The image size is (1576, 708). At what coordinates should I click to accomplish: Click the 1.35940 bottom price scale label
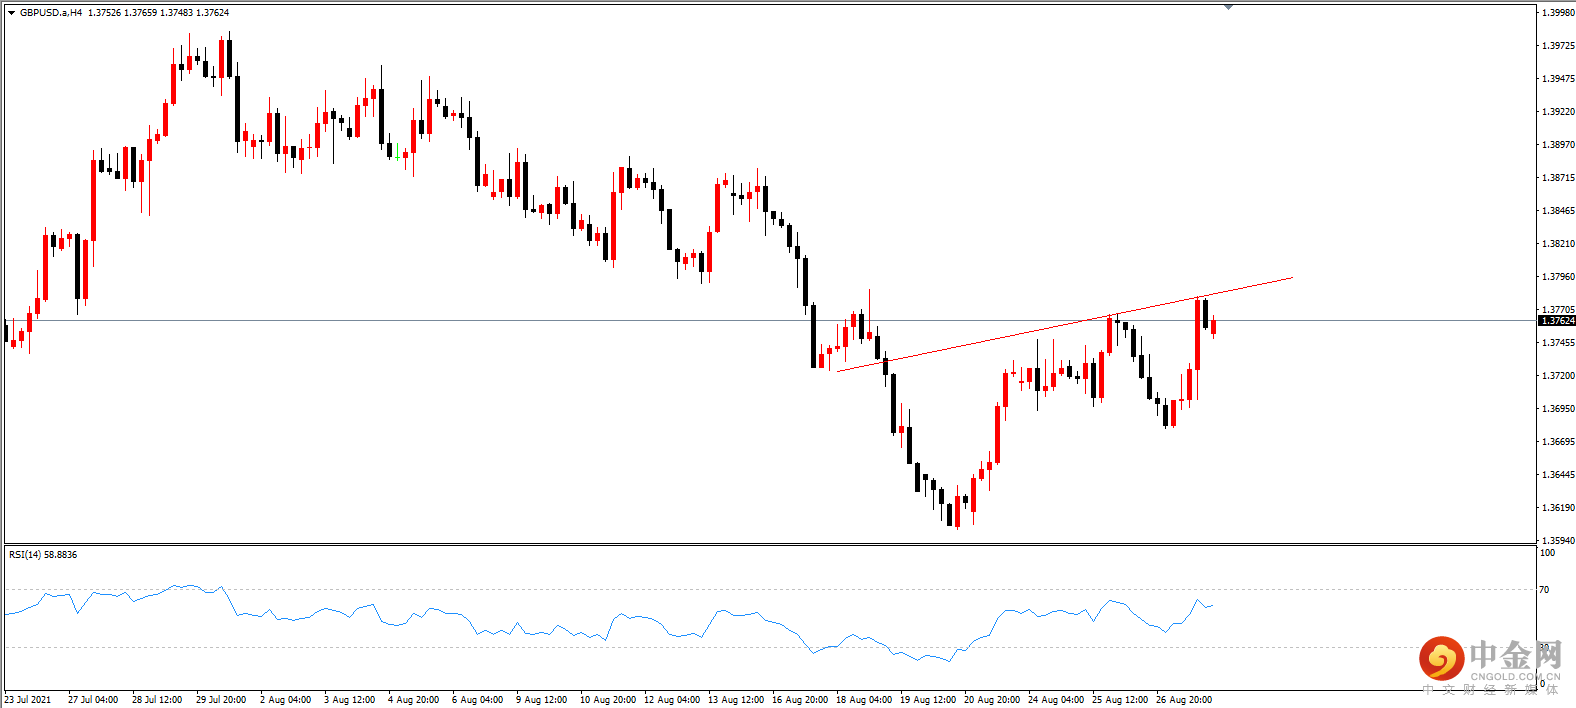[1558, 541]
